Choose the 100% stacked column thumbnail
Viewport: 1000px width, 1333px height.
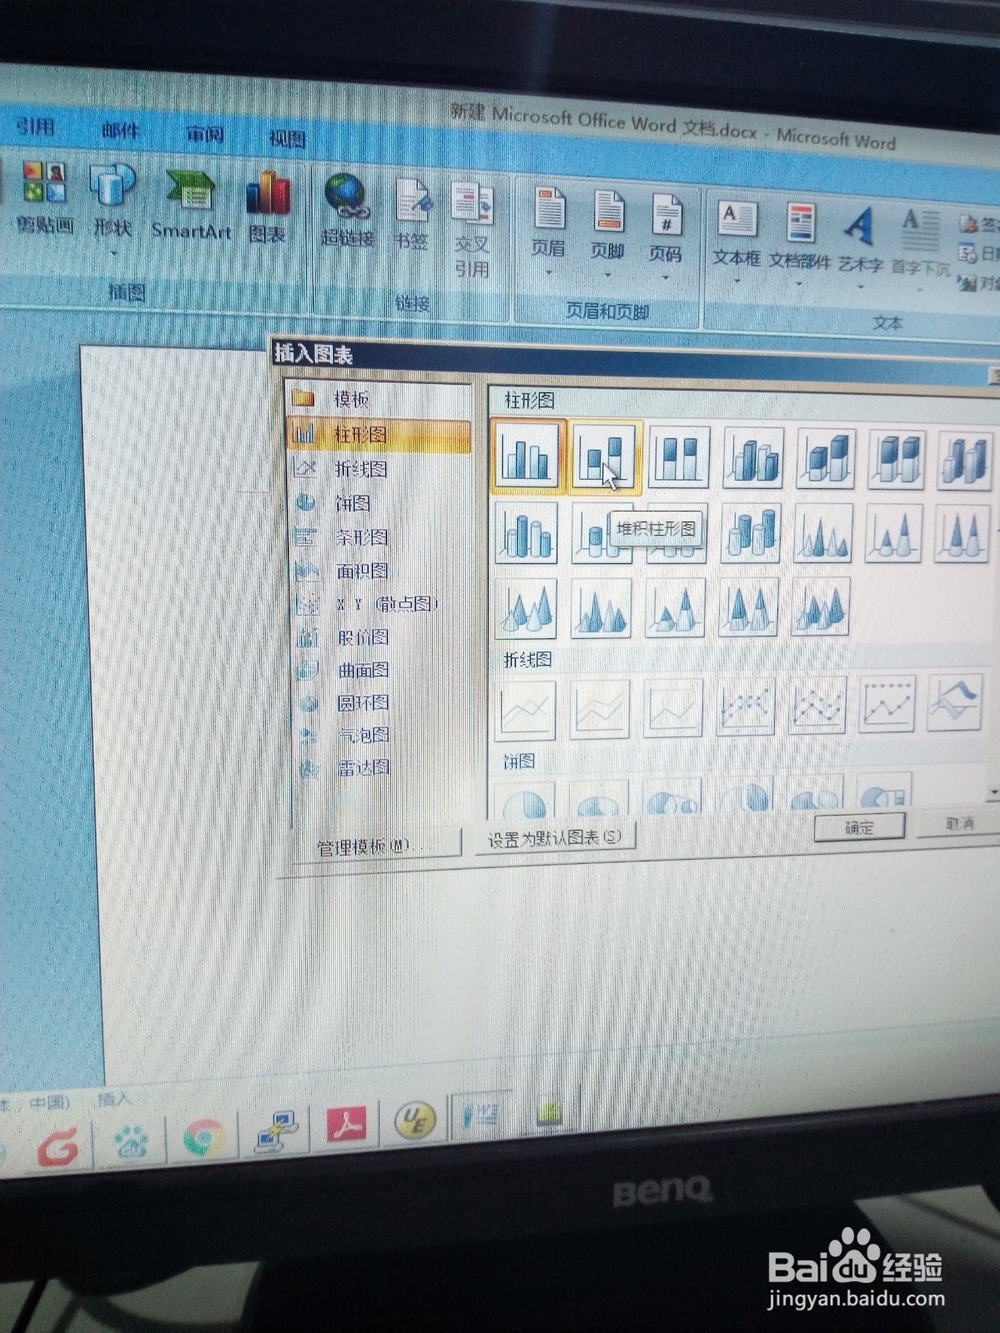point(680,456)
